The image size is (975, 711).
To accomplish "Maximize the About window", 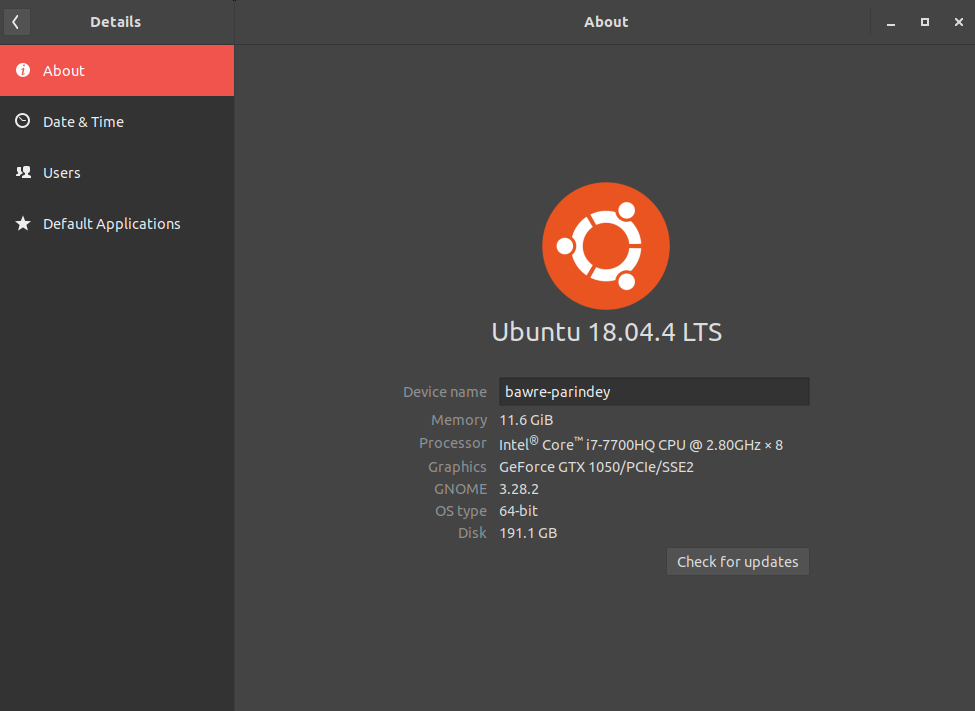I will click(925, 22).
